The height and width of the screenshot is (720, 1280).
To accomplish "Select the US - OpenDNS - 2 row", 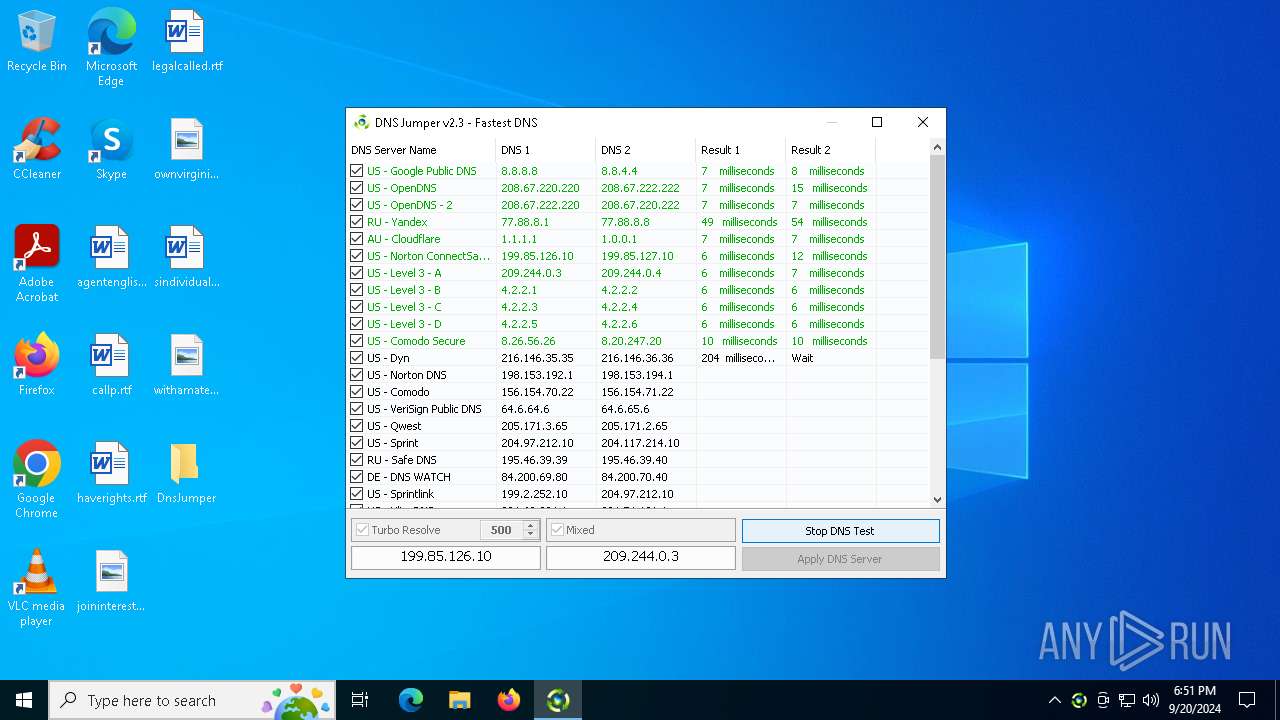I will 638,205.
